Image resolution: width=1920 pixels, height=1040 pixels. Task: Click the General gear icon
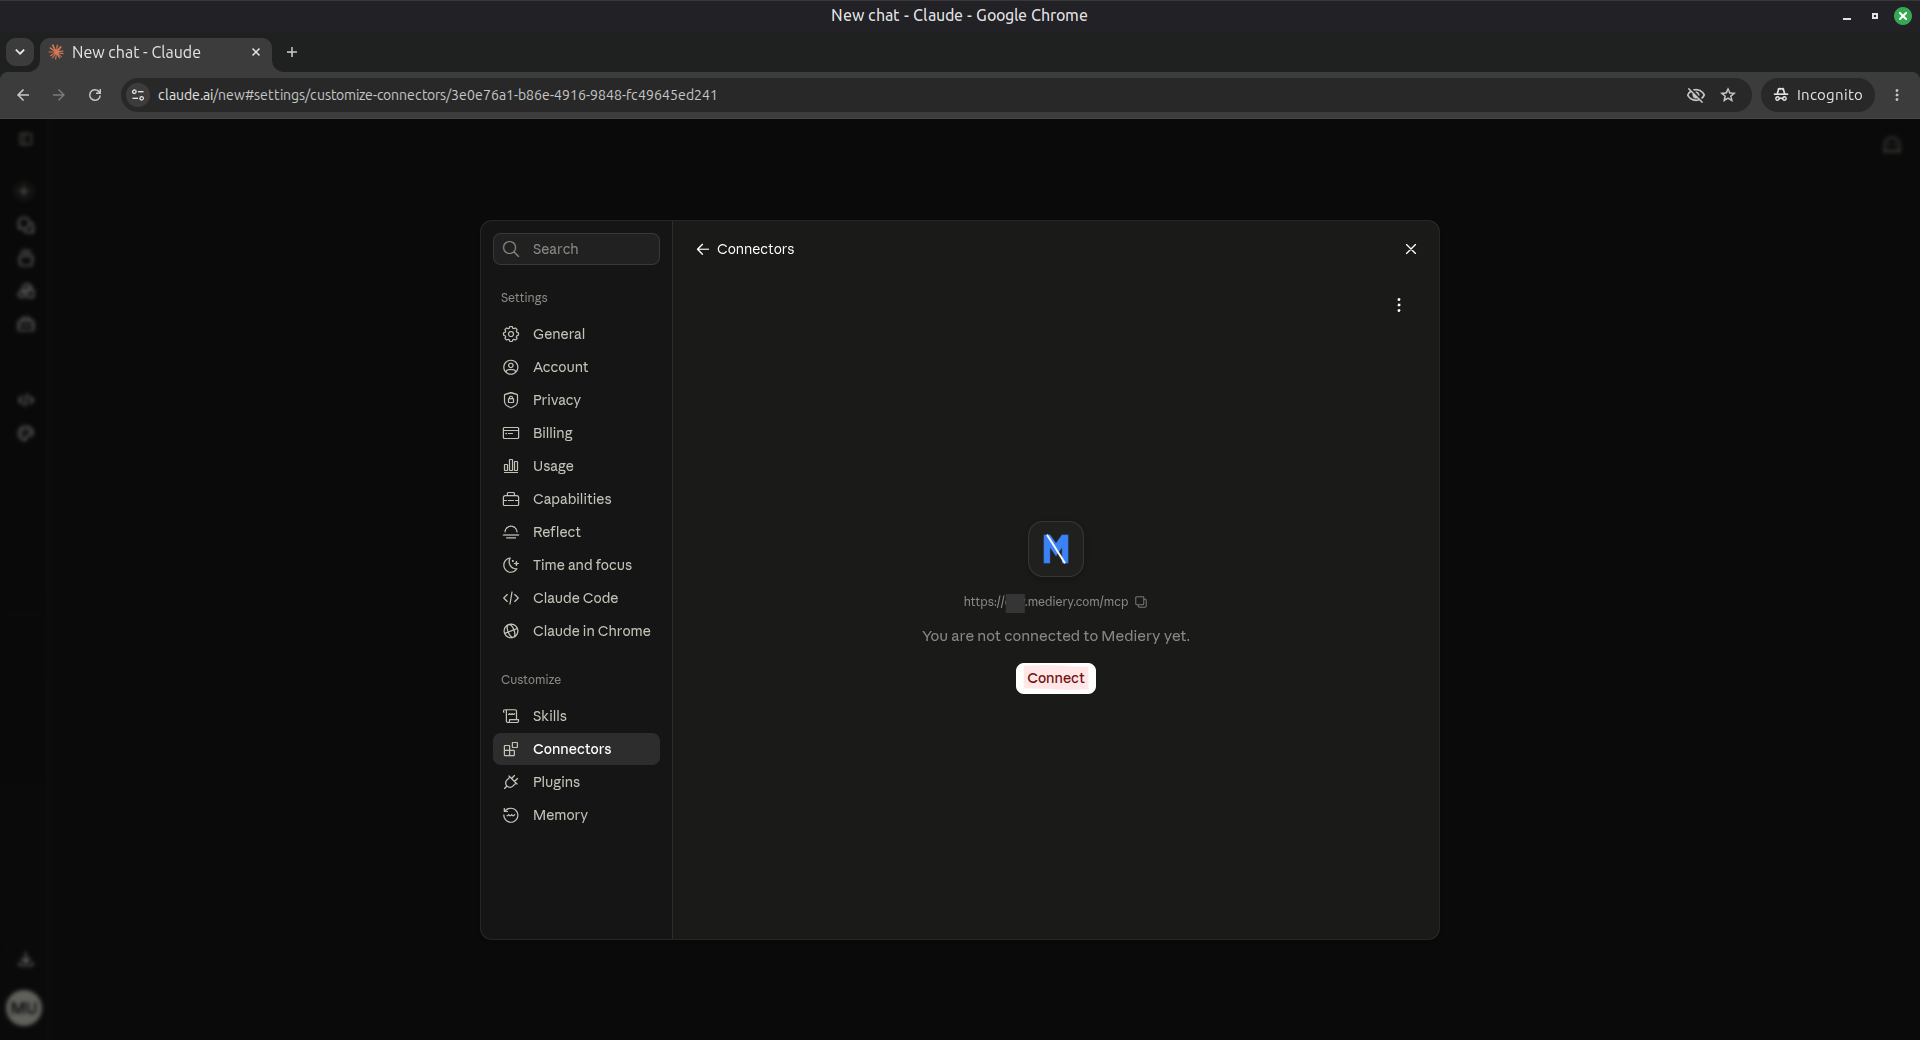tap(511, 334)
